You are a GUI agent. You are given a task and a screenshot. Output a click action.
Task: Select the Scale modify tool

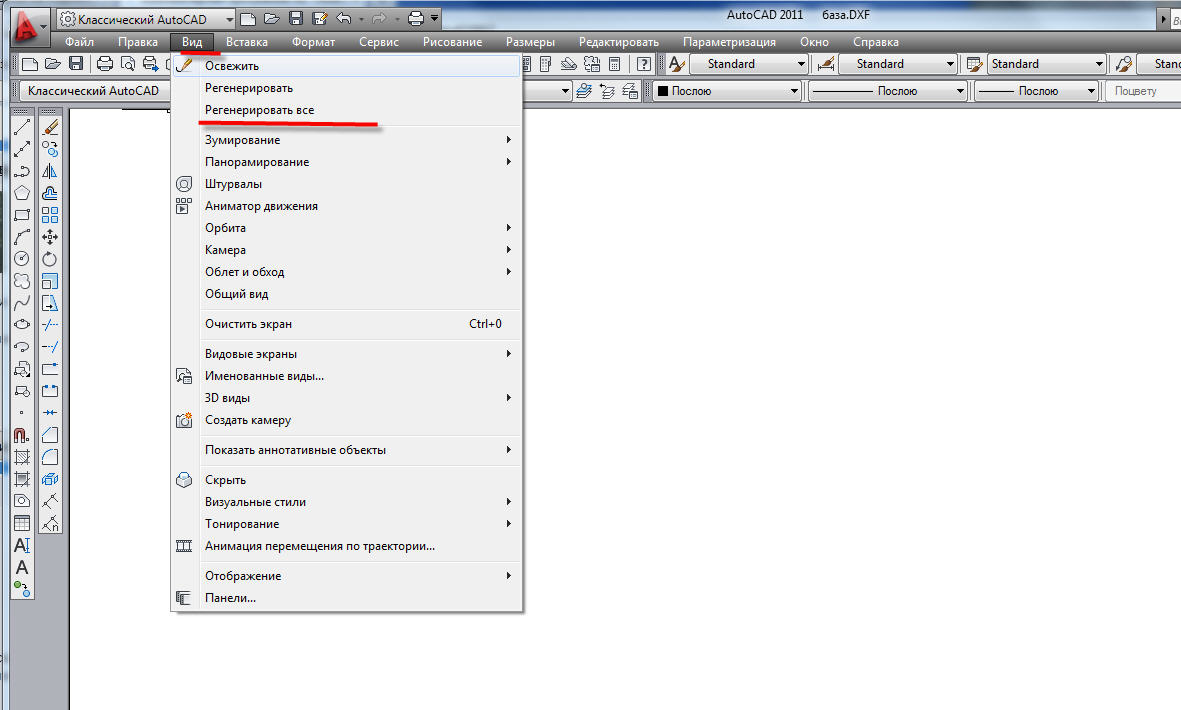point(50,281)
